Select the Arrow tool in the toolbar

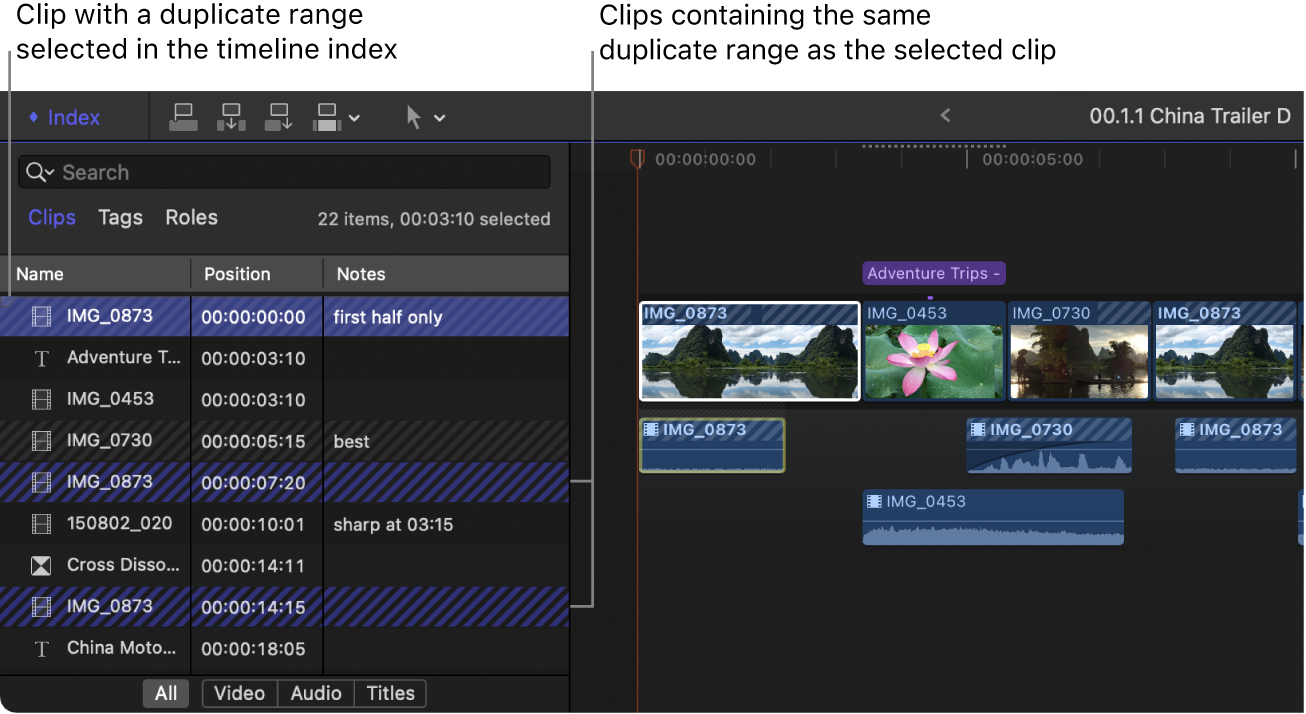[x=415, y=116]
